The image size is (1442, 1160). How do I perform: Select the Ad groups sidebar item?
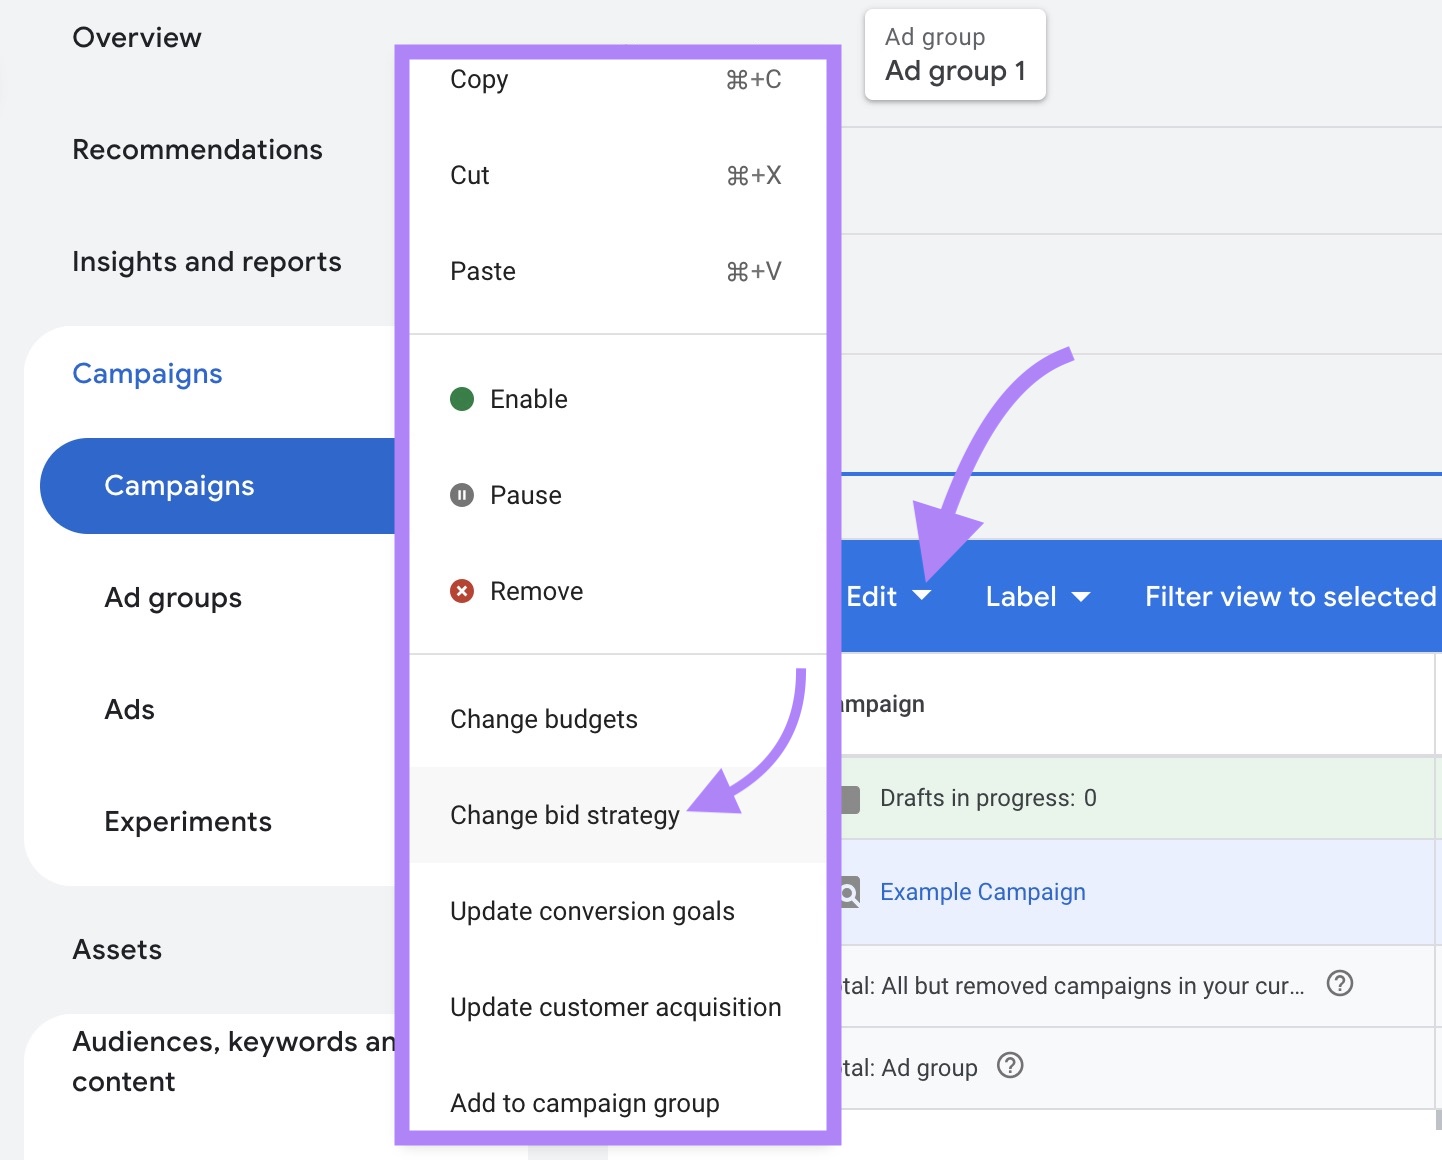[172, 598]
